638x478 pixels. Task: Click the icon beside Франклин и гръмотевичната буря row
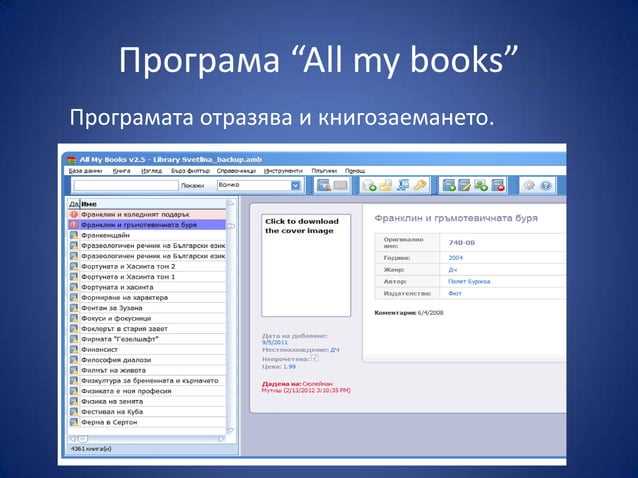pyautogui.click(x=74, y=225)
